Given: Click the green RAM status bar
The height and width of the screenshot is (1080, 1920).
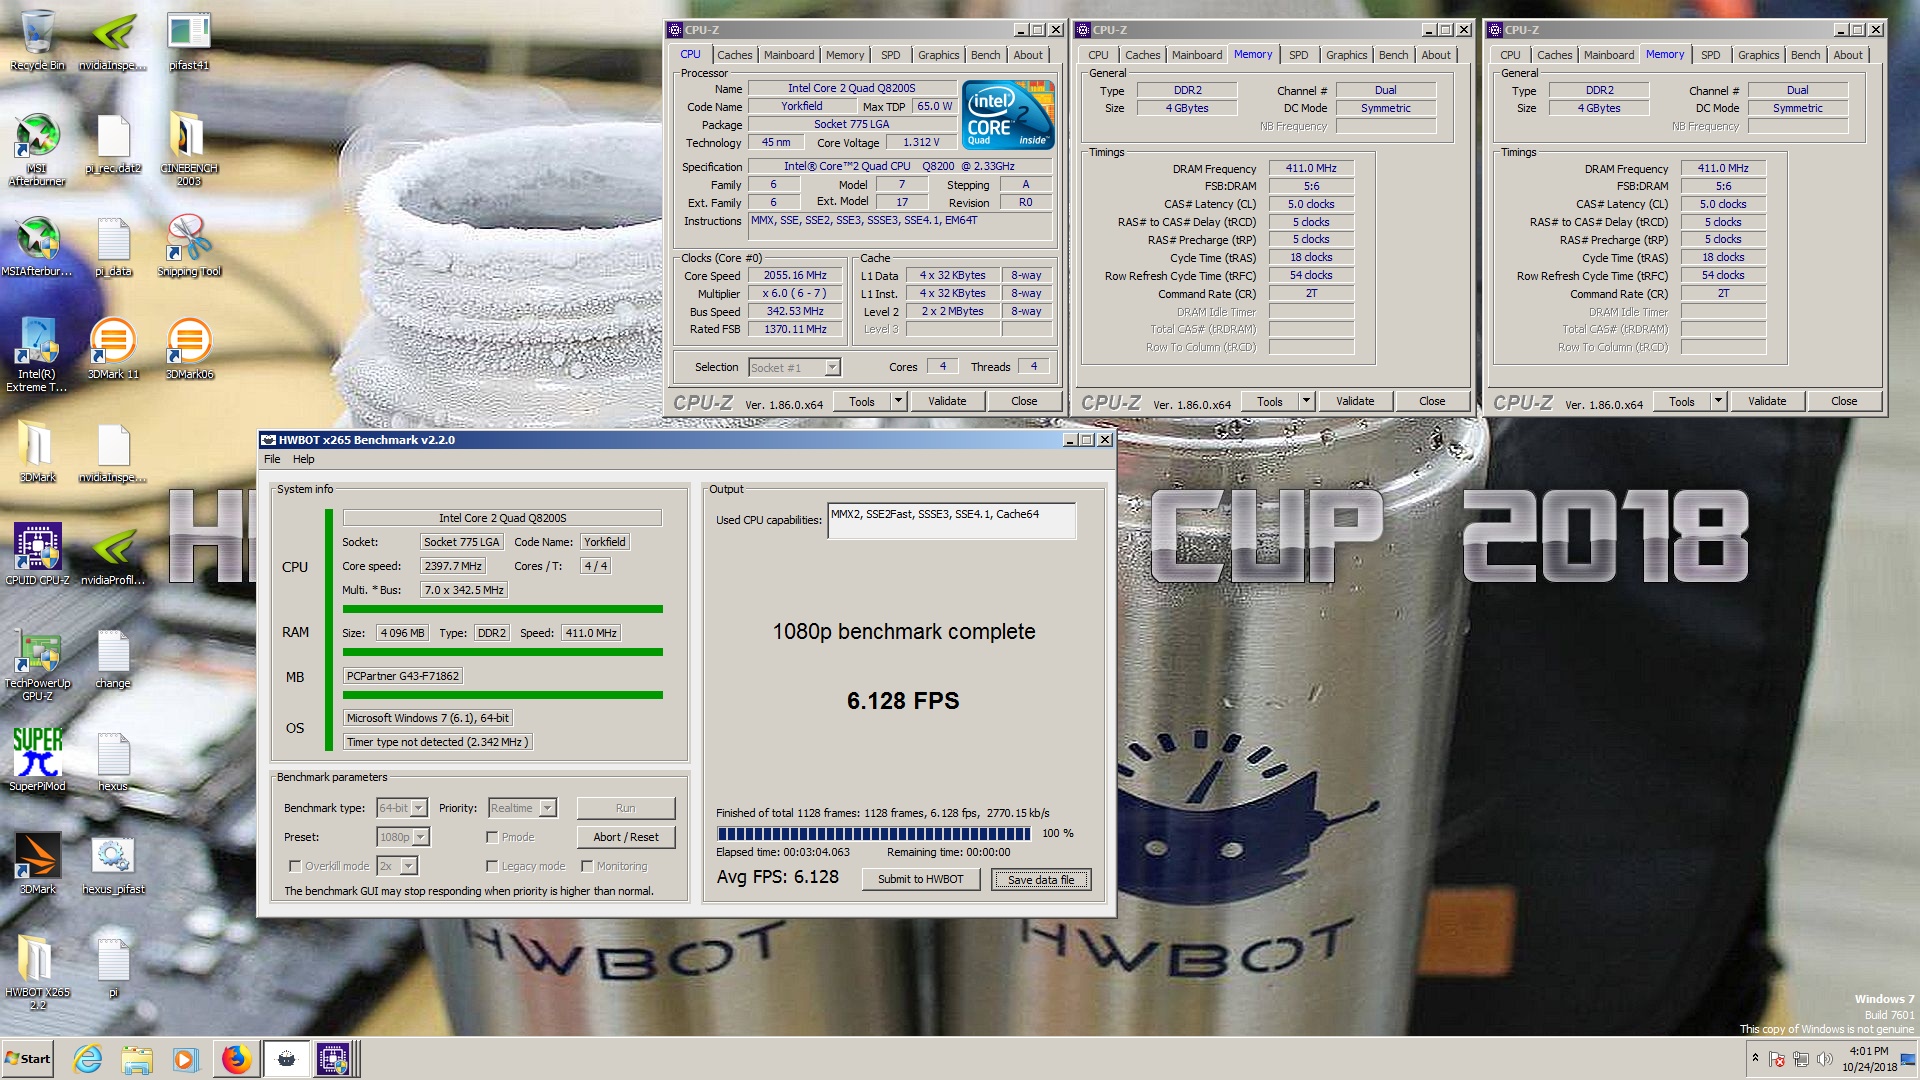Looking at the screenshot, I should [502, 652].
